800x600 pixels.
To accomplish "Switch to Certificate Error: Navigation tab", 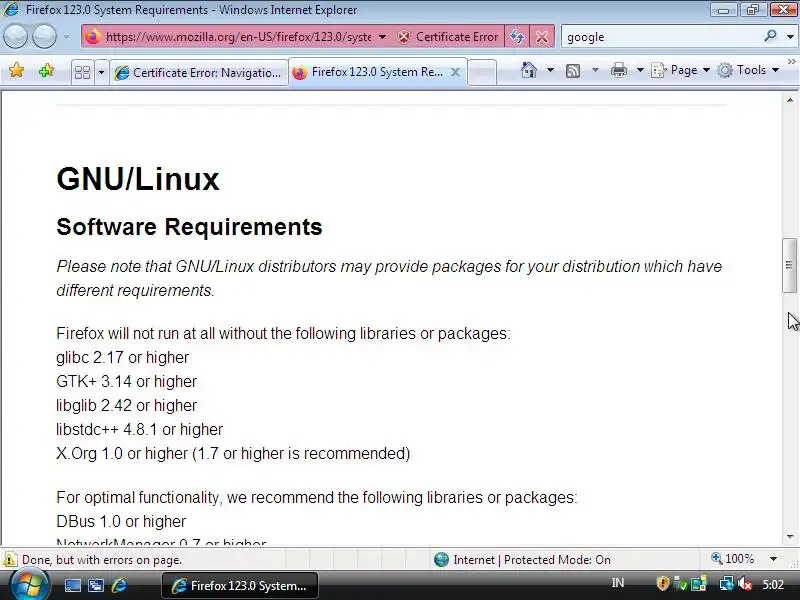I will [198, 72].
